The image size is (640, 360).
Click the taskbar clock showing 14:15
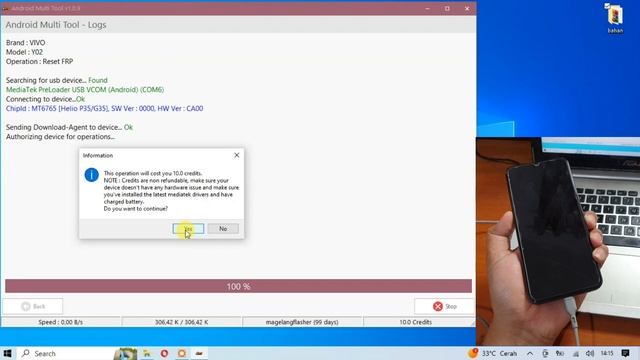tap(607, 353)
